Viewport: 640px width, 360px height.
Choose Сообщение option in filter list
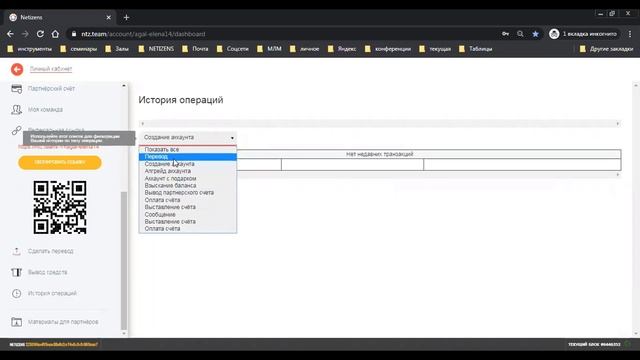point(188,214)
